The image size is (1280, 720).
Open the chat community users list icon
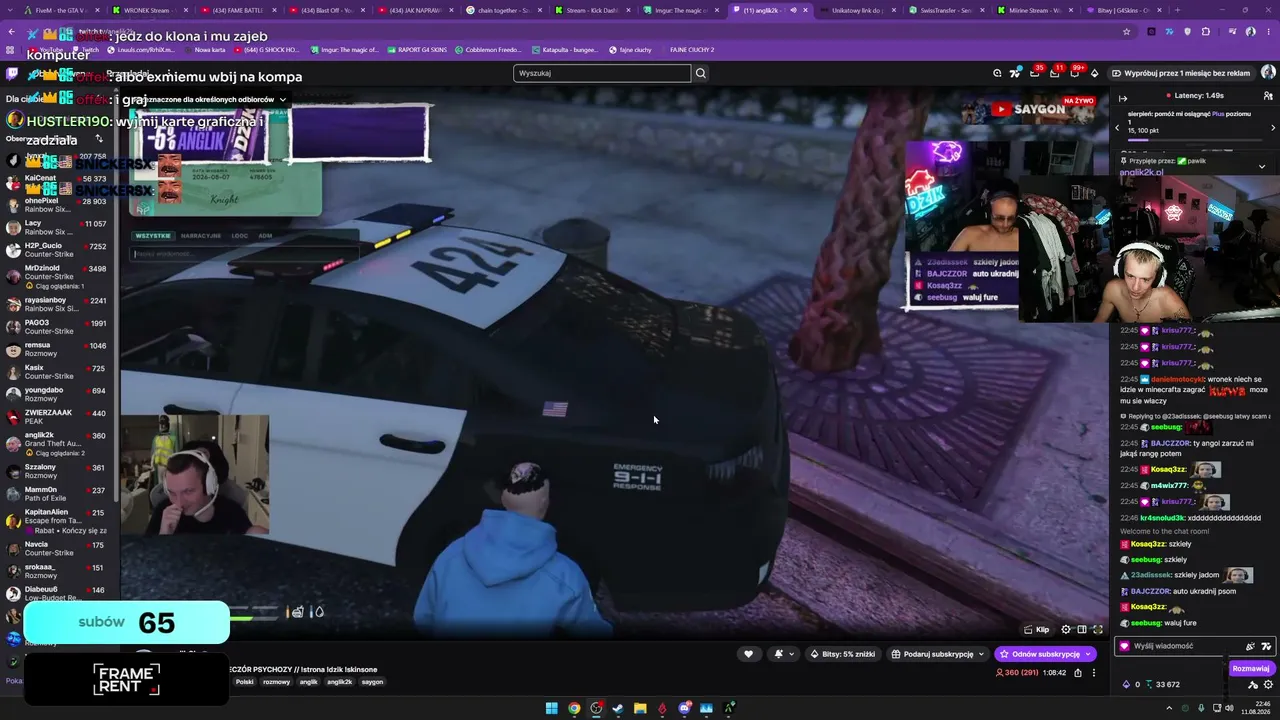coord(1268,98)
